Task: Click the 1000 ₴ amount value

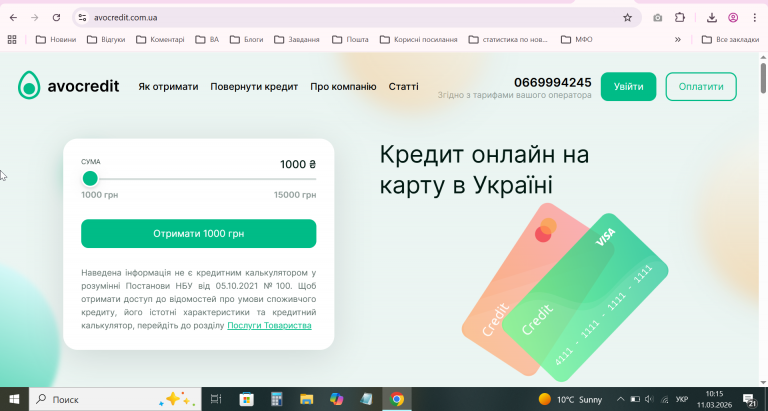Action: tap(298, 165)
